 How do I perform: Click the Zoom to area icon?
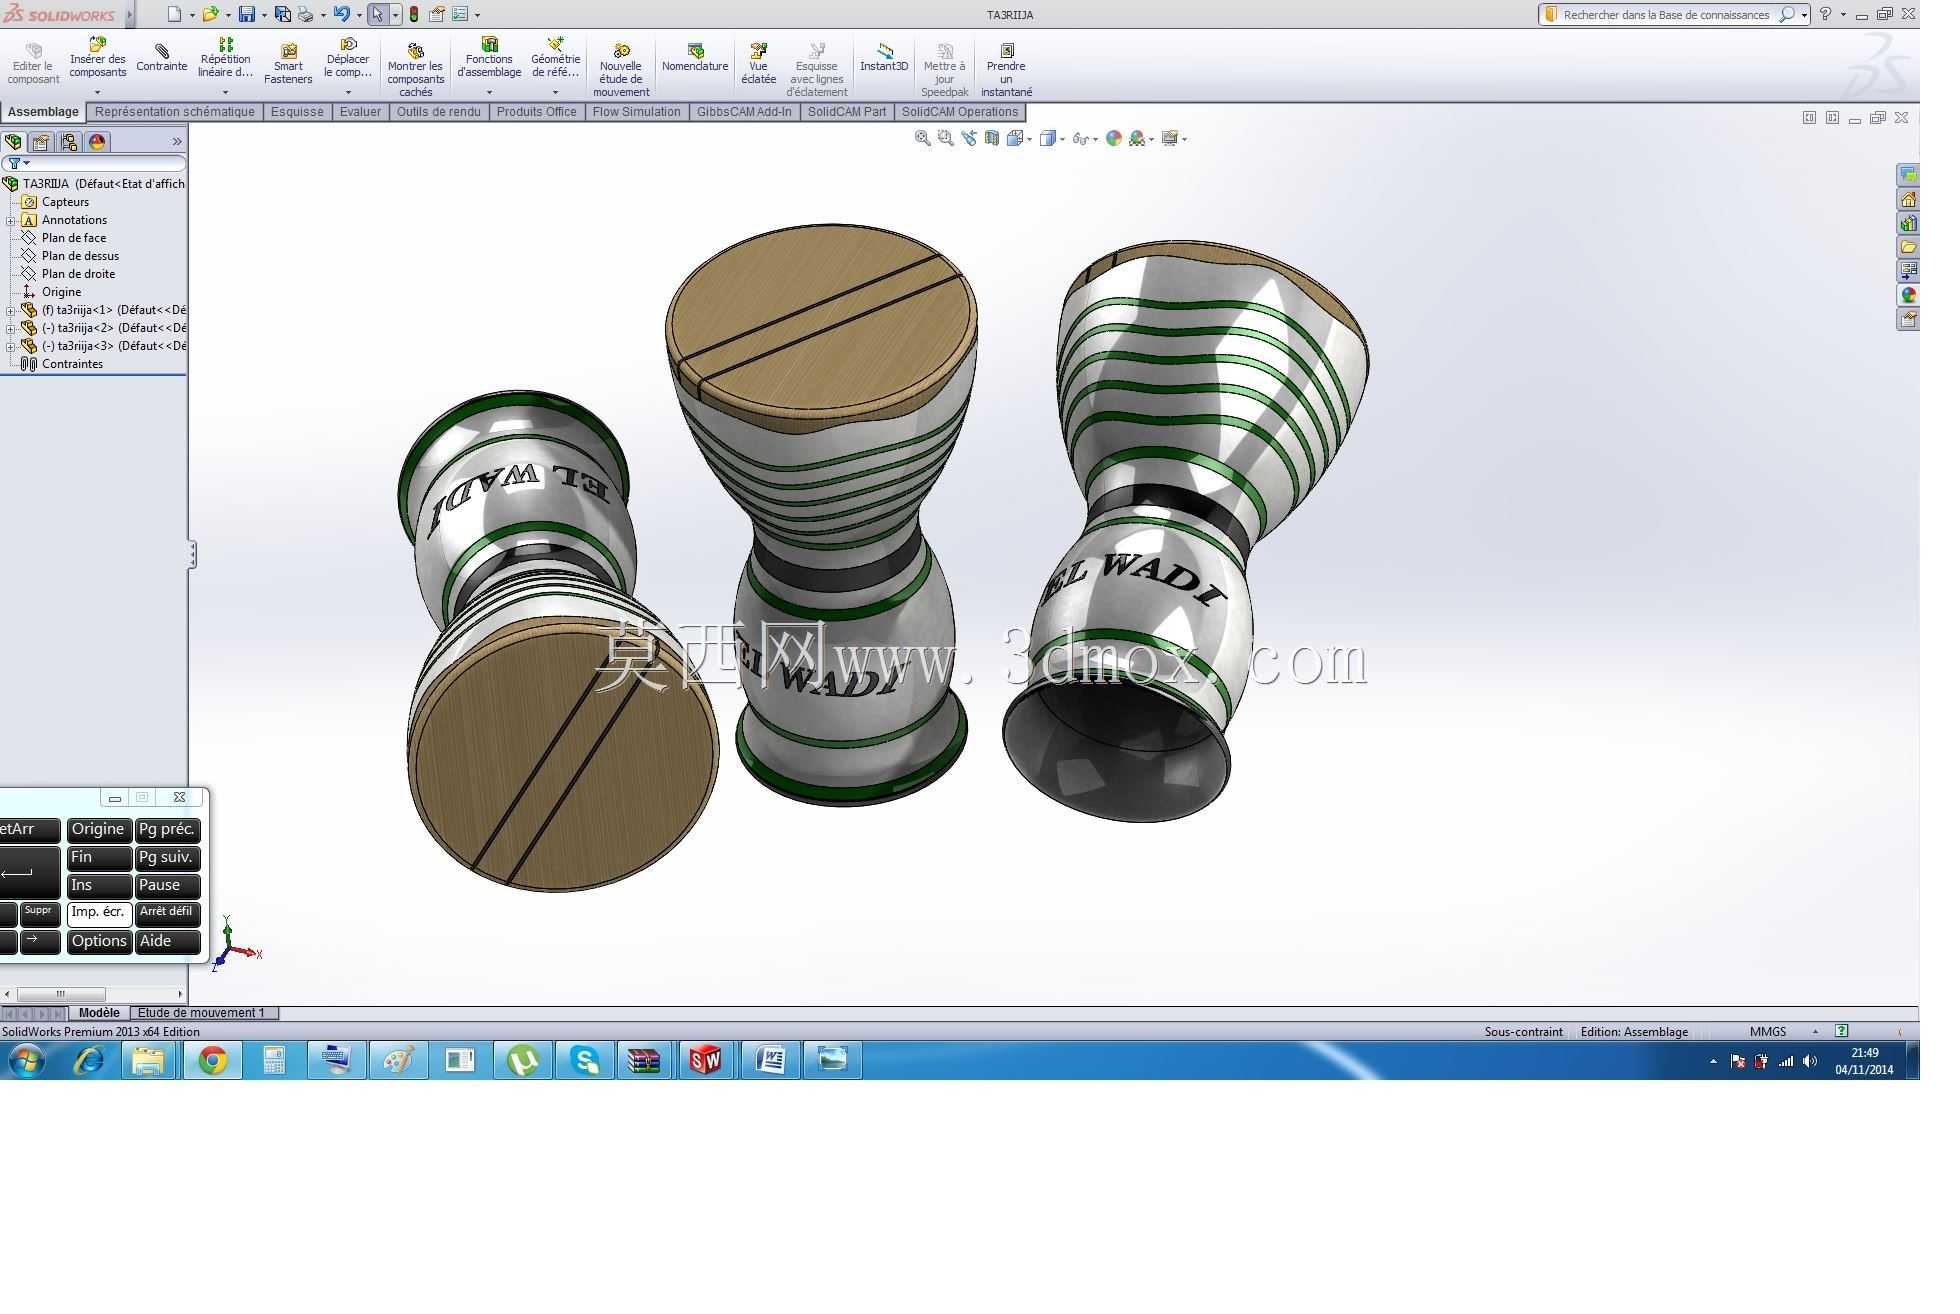[946, 139]
